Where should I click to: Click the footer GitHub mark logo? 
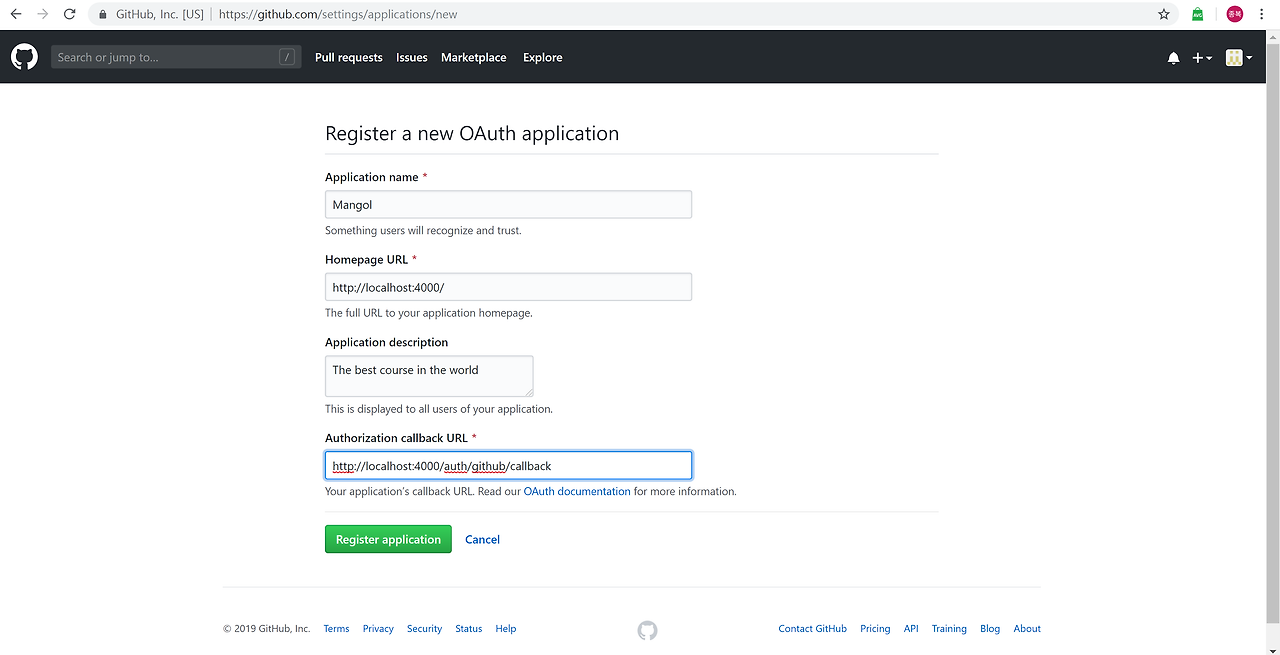pos(647,630)
